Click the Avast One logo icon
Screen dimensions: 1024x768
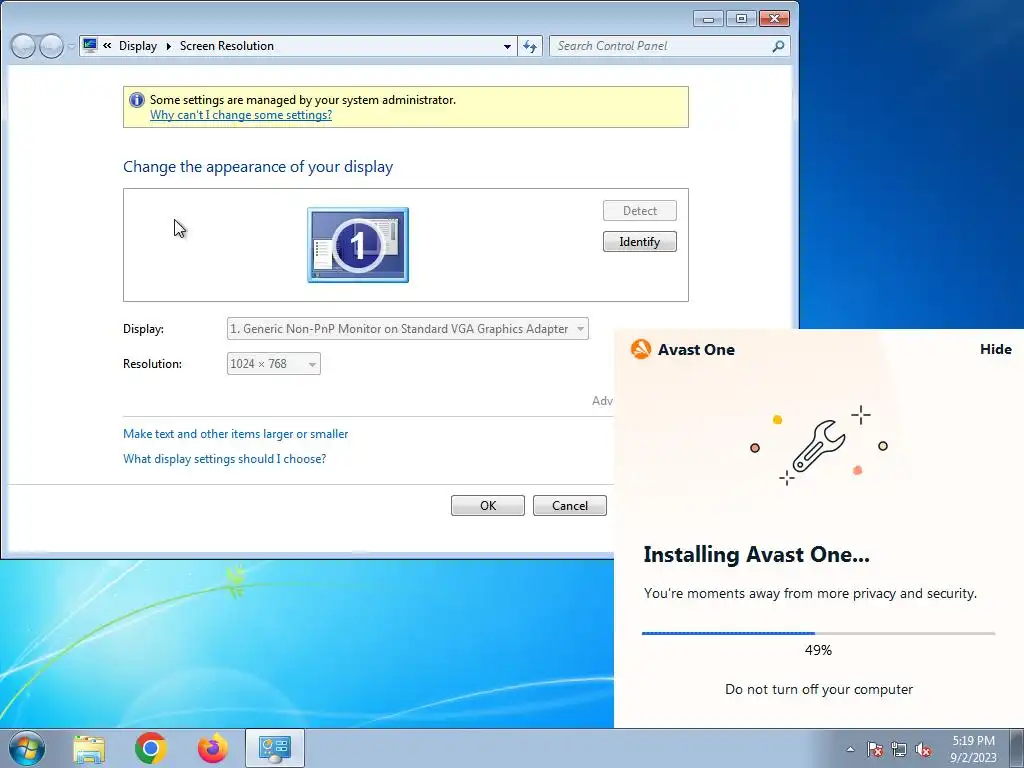641,349
